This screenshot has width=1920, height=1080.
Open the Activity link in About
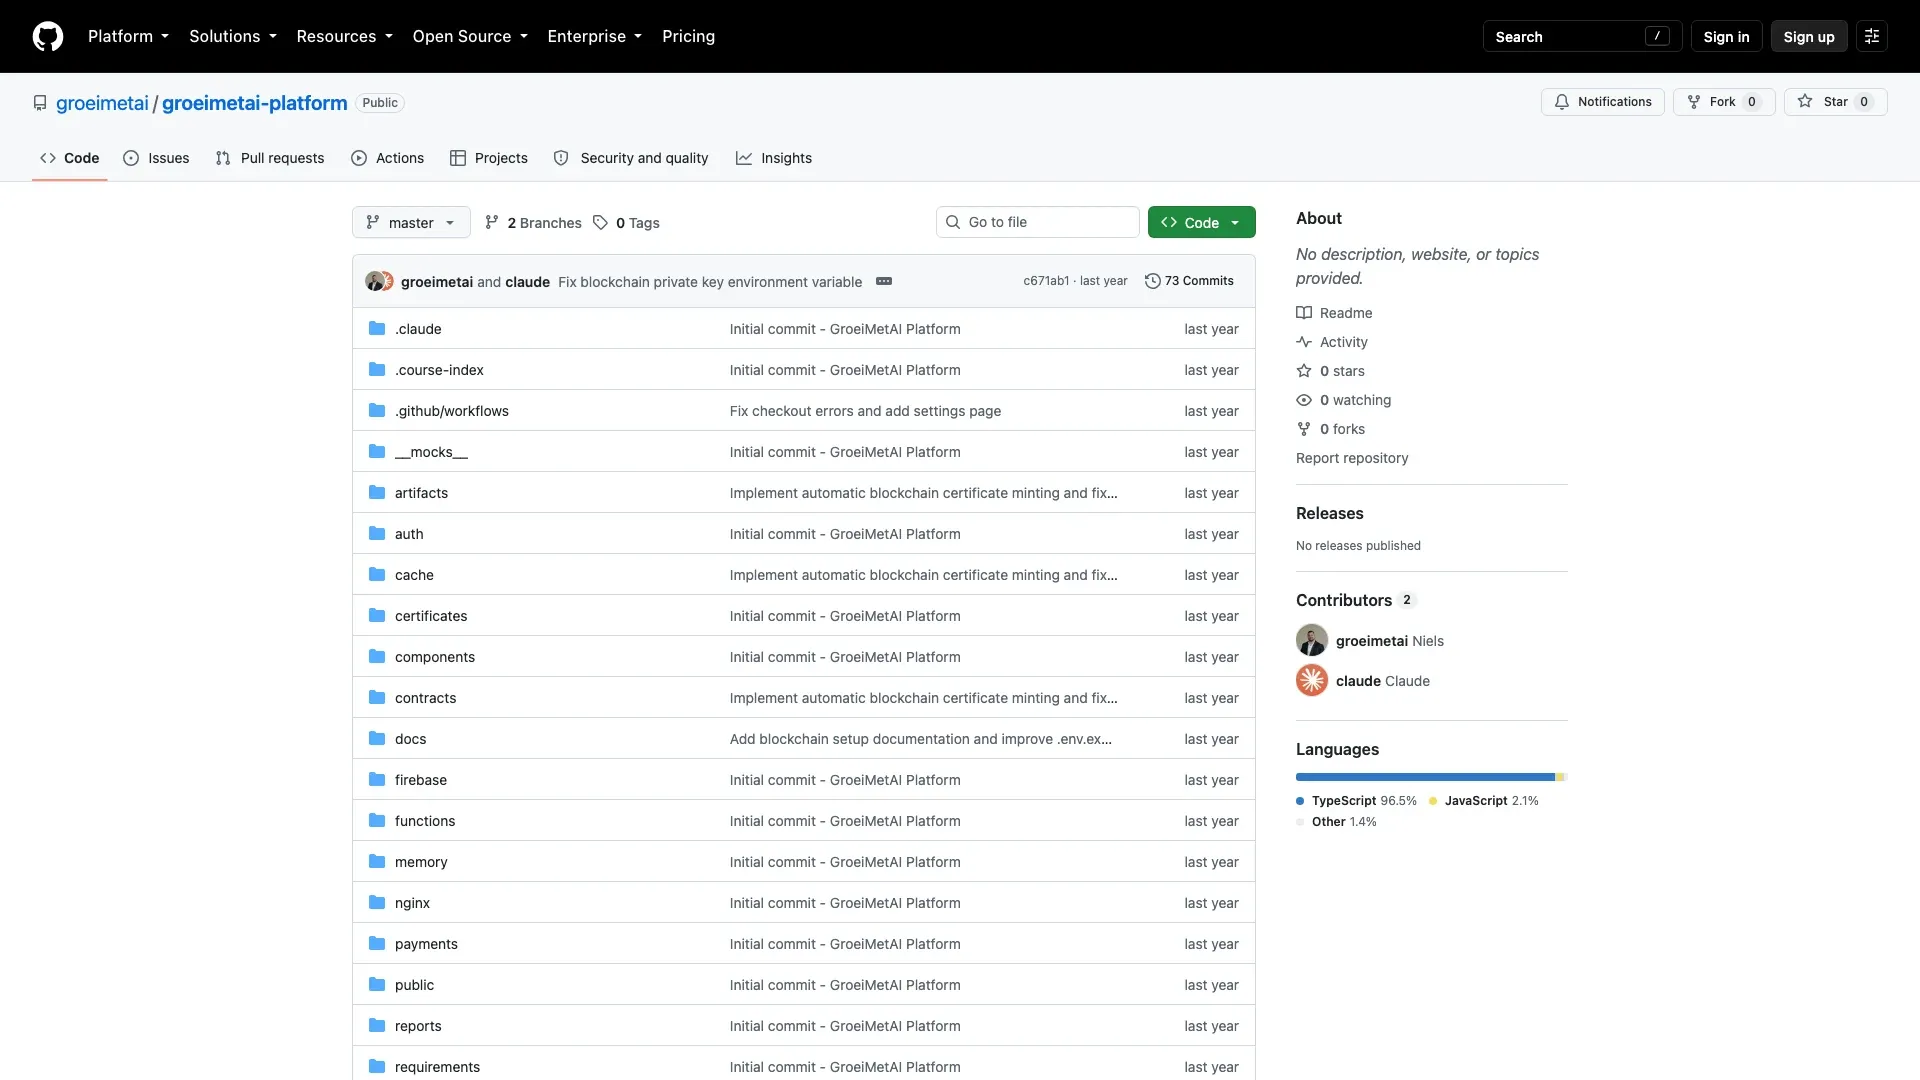click(1332, 342)
